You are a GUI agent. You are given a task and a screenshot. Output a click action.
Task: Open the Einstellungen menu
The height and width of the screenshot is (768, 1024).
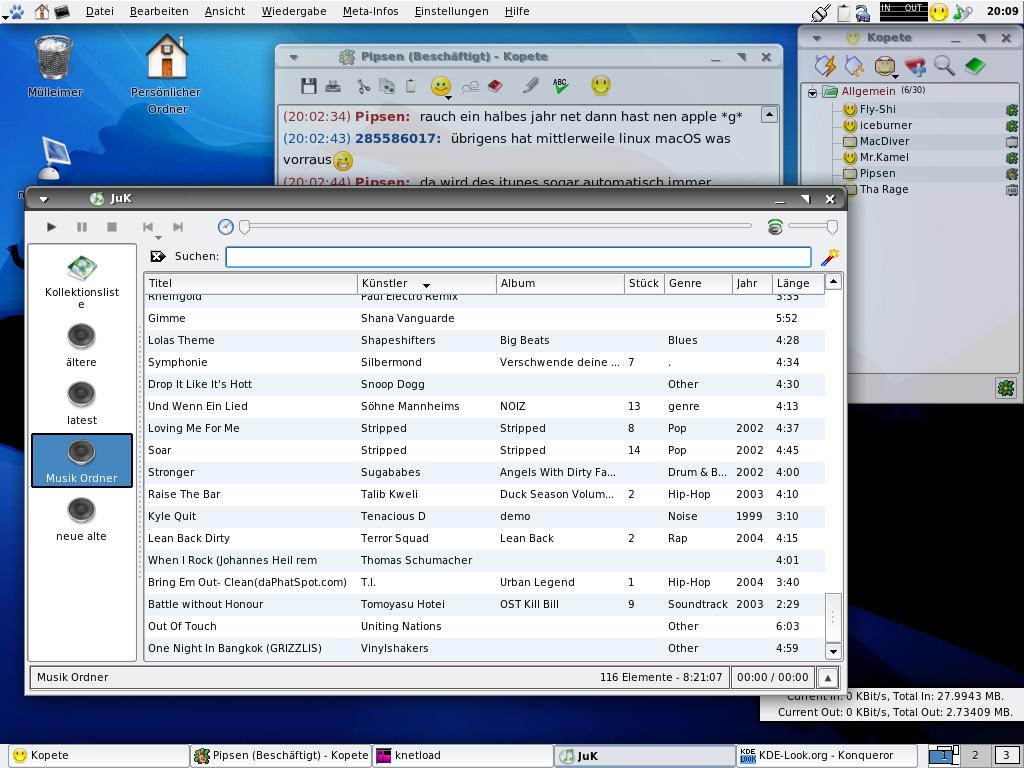451,11
